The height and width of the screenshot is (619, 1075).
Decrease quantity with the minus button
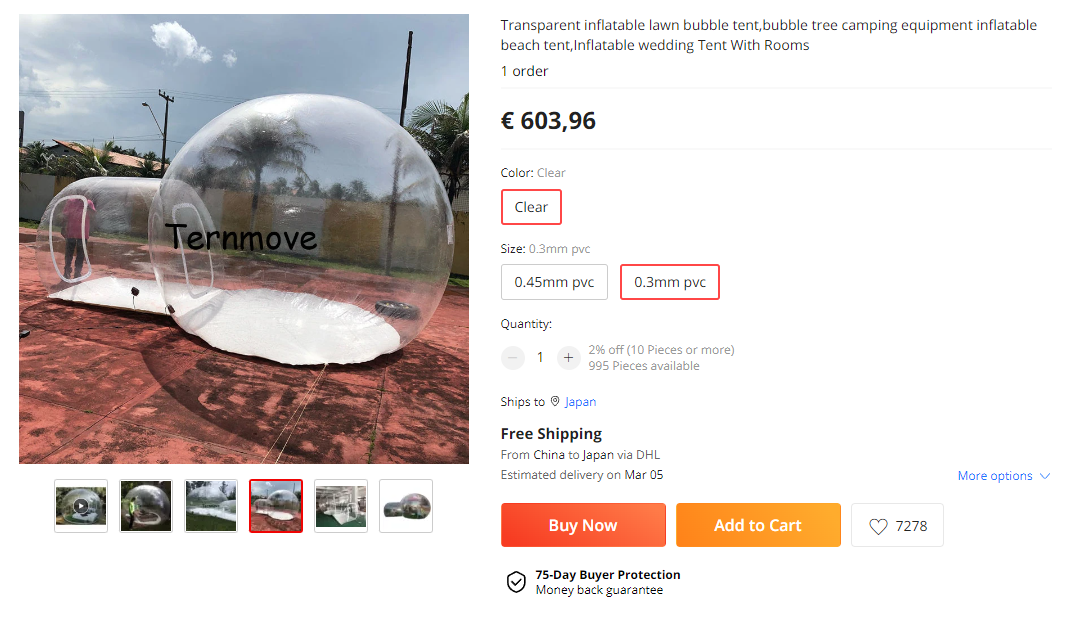tap(512, 357)
